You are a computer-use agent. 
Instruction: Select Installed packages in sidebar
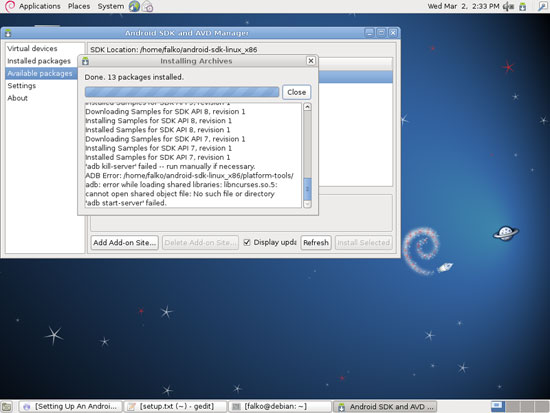(39, 61)
